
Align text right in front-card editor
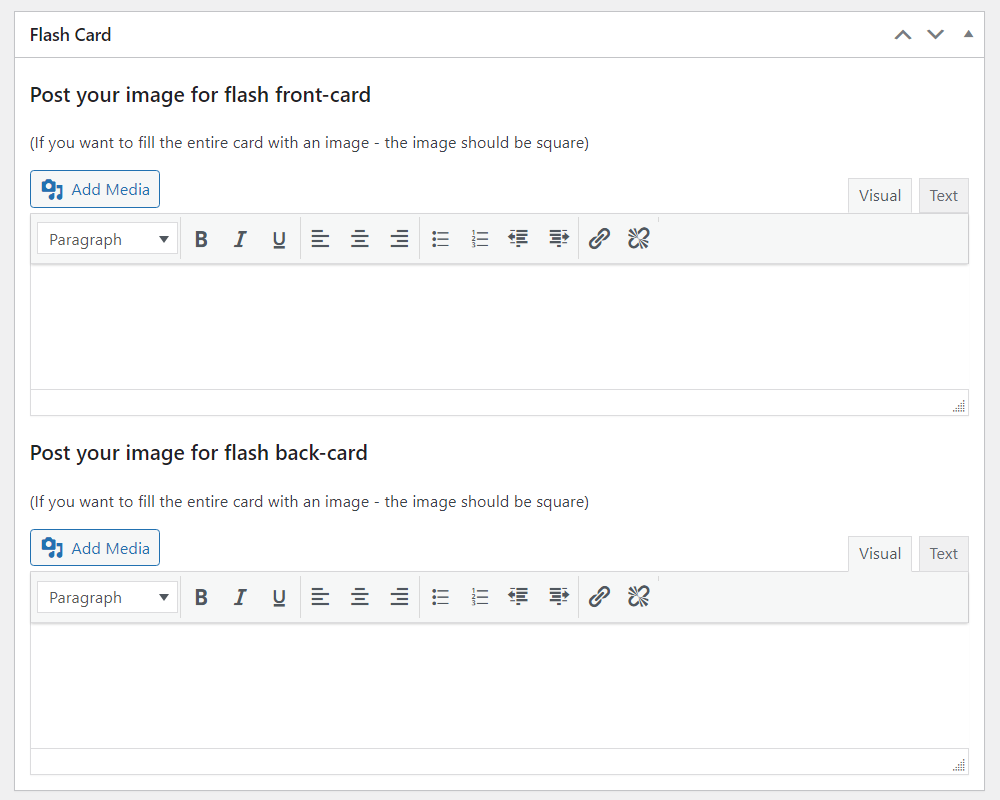[x=399, y=239]
